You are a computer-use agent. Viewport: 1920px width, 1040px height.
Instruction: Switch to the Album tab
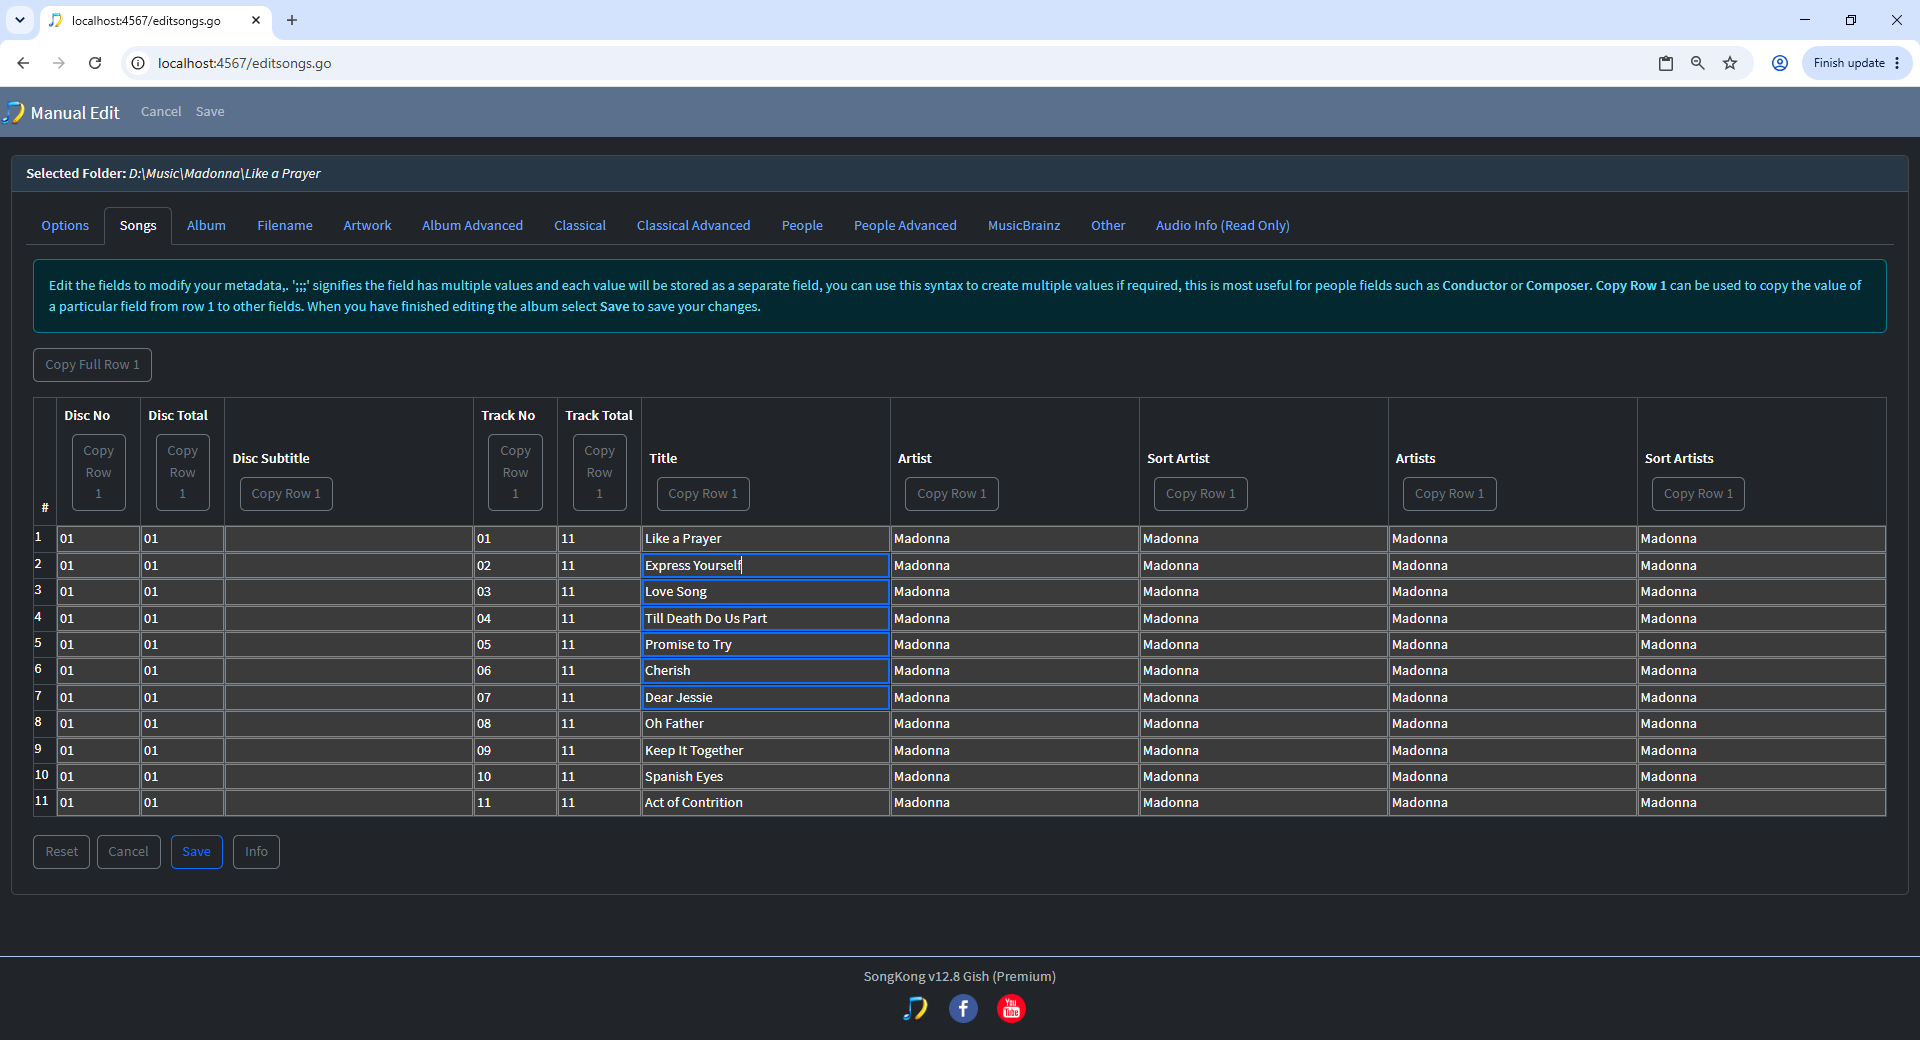(x=206, y=225)
